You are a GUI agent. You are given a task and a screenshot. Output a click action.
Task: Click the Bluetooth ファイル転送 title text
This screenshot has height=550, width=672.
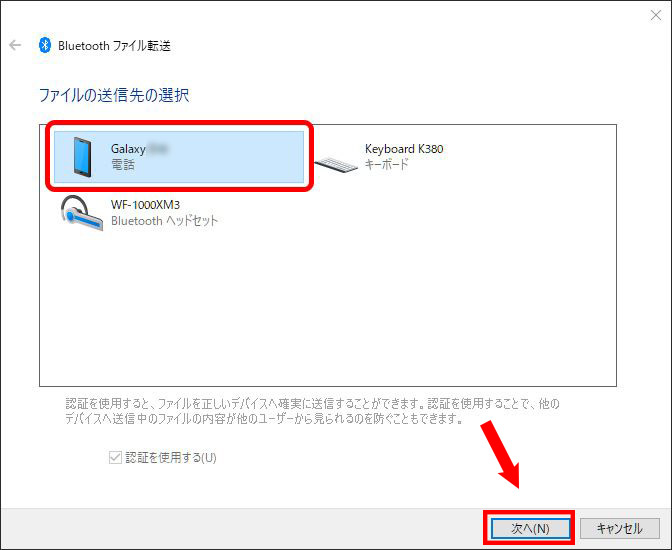[114, 46]
